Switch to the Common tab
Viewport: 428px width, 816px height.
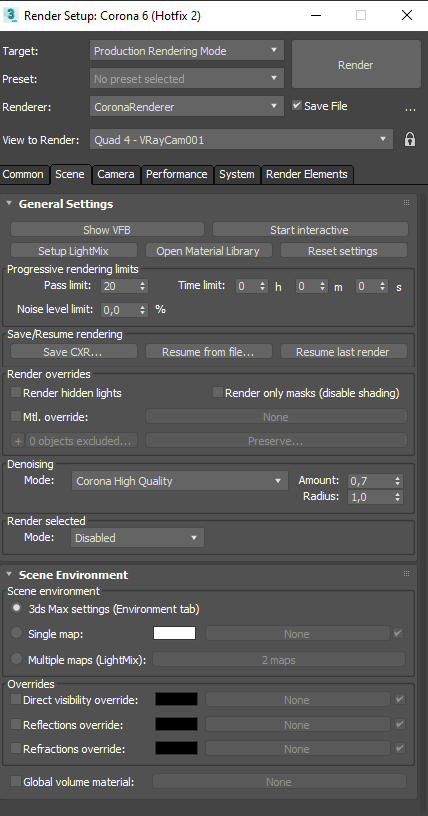point(23,174)
